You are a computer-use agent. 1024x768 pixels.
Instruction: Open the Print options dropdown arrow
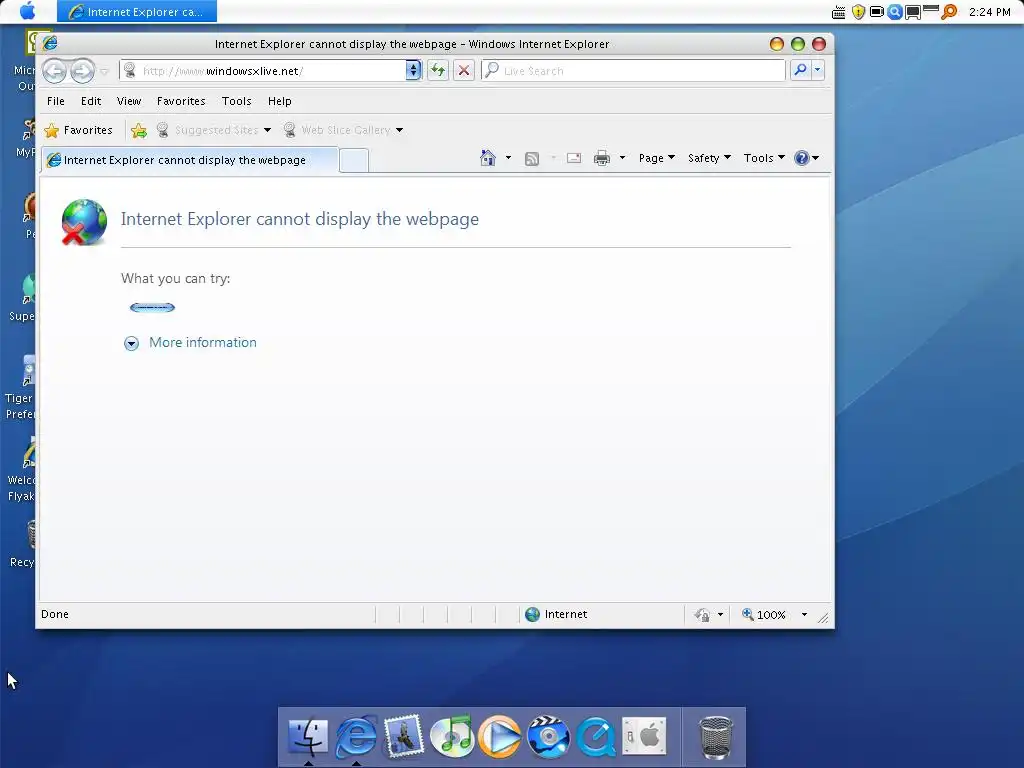[x=622, y=158]
